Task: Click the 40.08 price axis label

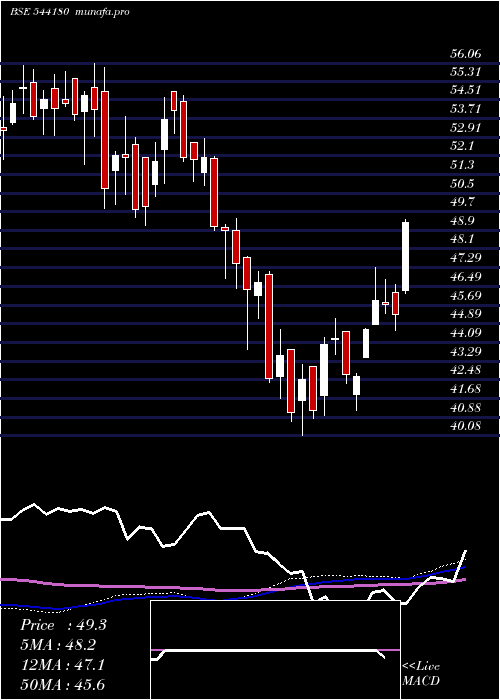Action: click(x=466, y=425)
